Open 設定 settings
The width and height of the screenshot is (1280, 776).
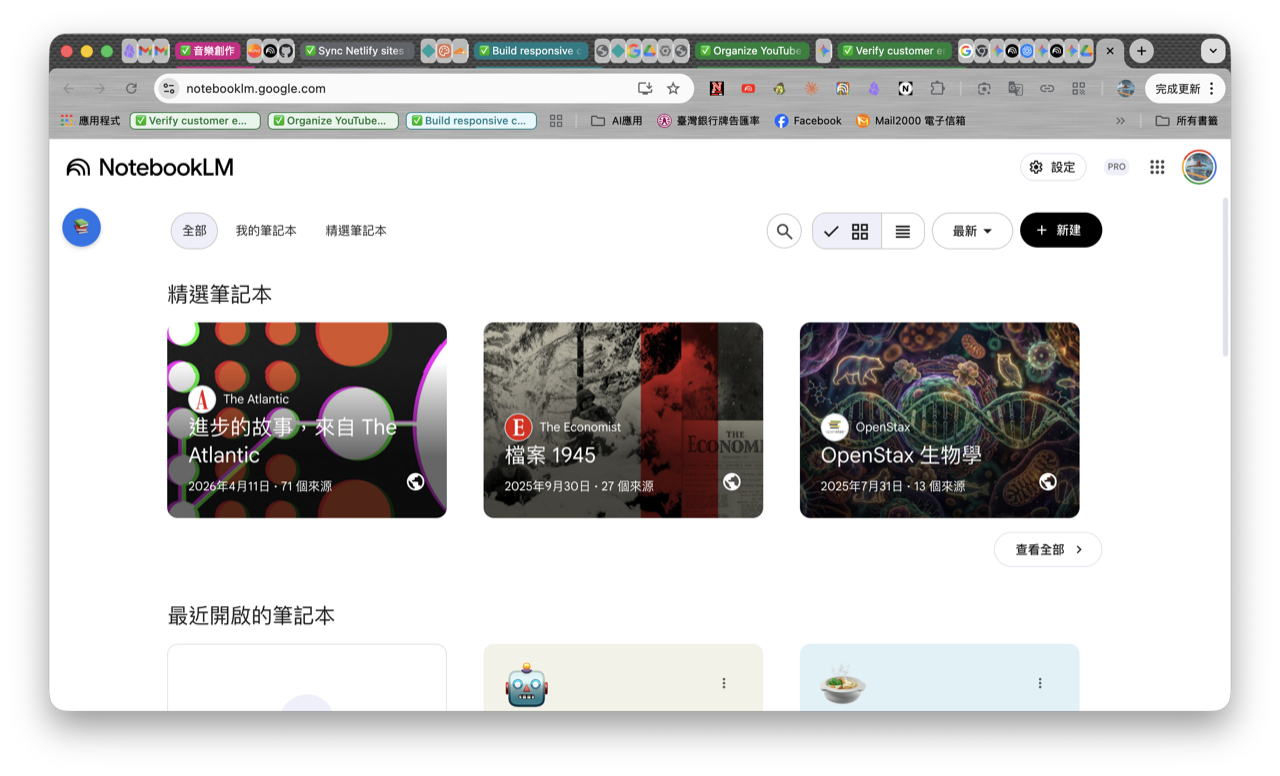(x=1053, y=167)
